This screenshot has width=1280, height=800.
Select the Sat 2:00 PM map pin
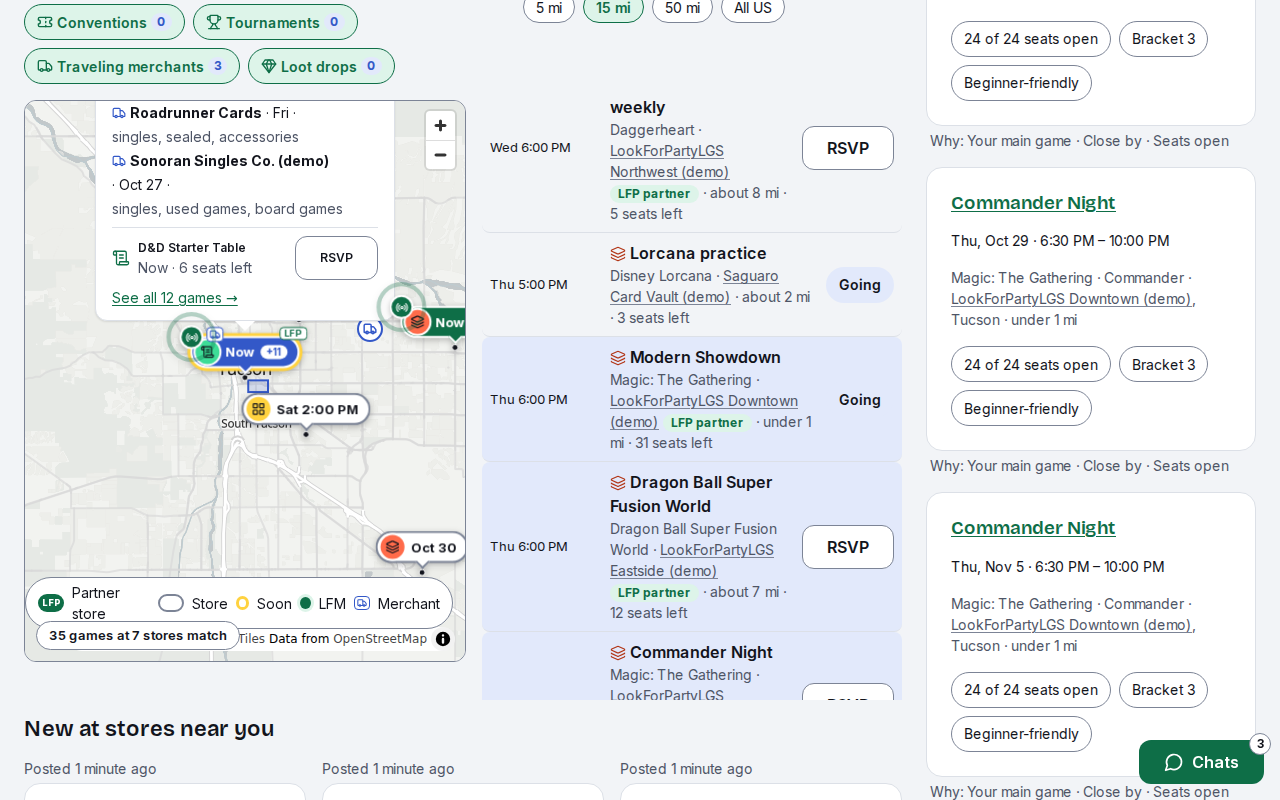(306, 409)
